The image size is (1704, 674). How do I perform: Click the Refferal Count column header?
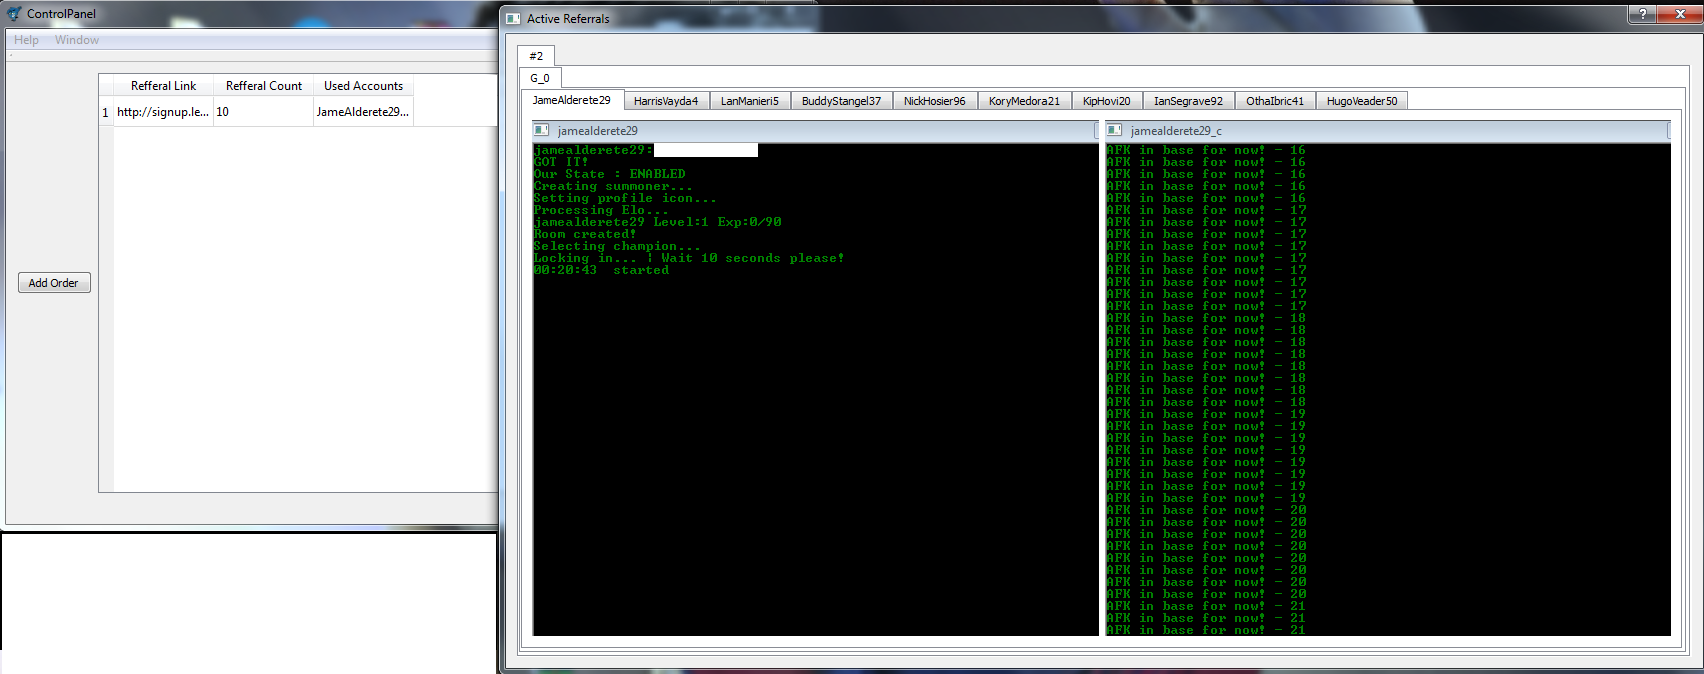pyautogui.click(x=263, y=86)
